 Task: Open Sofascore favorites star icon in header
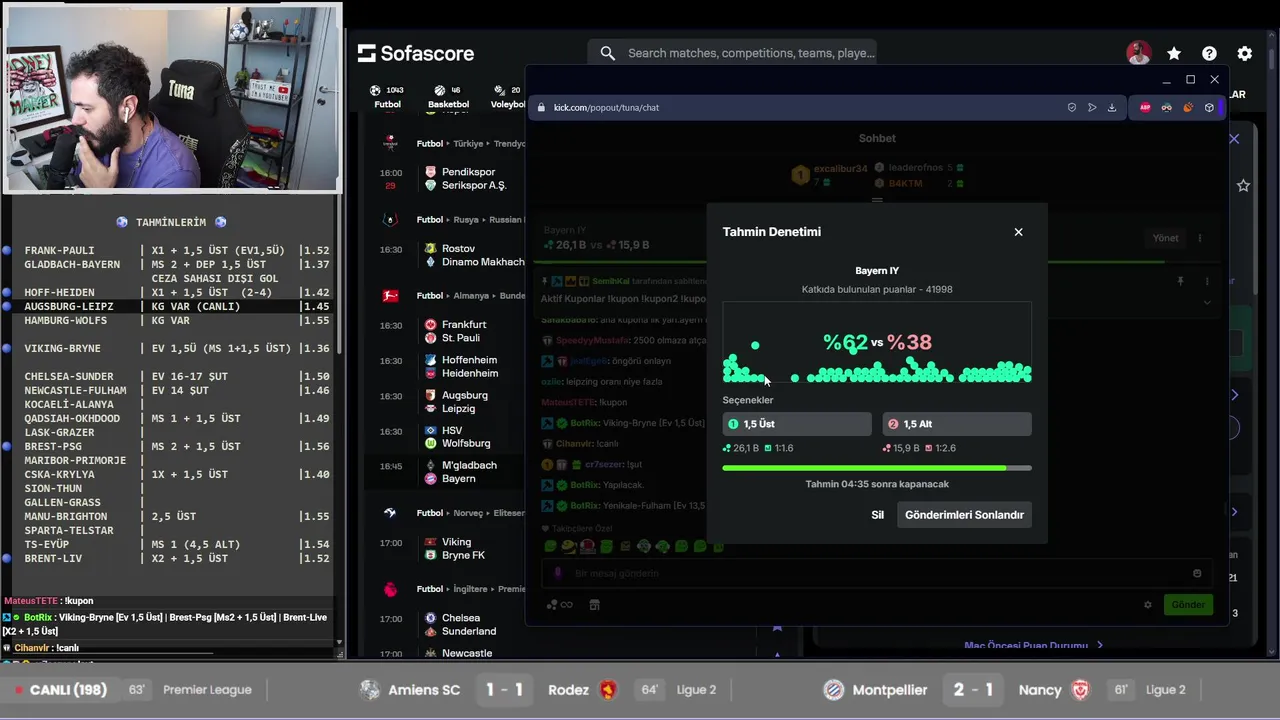(1174, 53)
